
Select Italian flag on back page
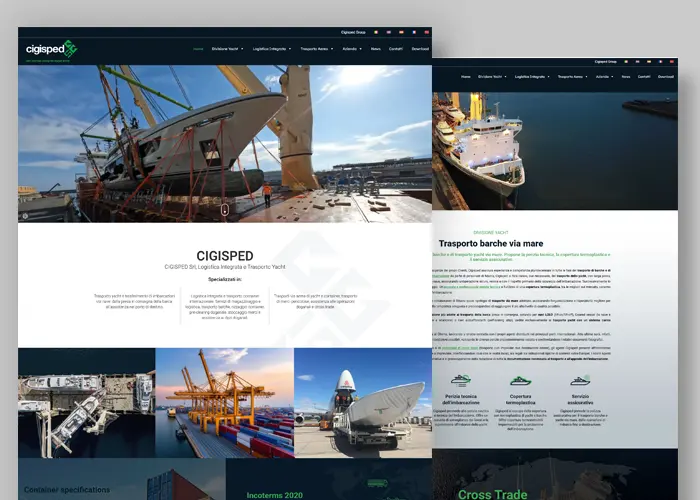coord(626,62)
